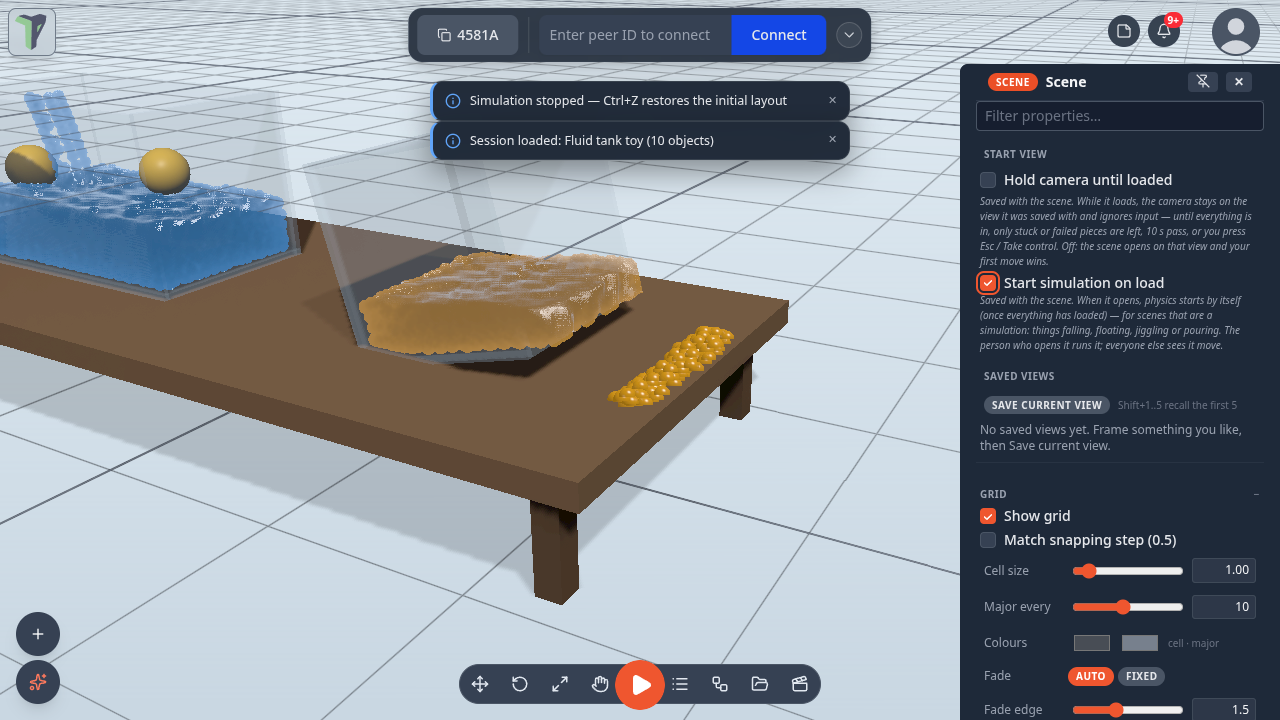This screenshot has height=720, width=1280.
Task: Open the linked-nodes hierarchy icon
Action: [720, 684]
